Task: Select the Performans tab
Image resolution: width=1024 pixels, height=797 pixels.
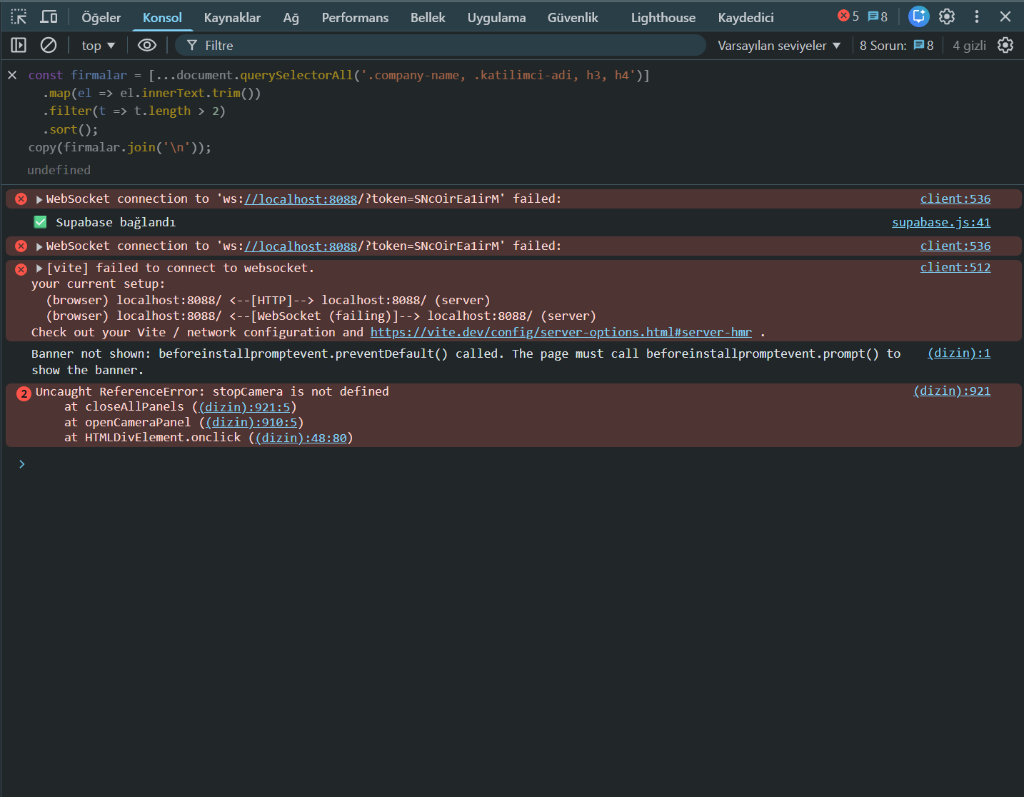Action: [355, 18]
